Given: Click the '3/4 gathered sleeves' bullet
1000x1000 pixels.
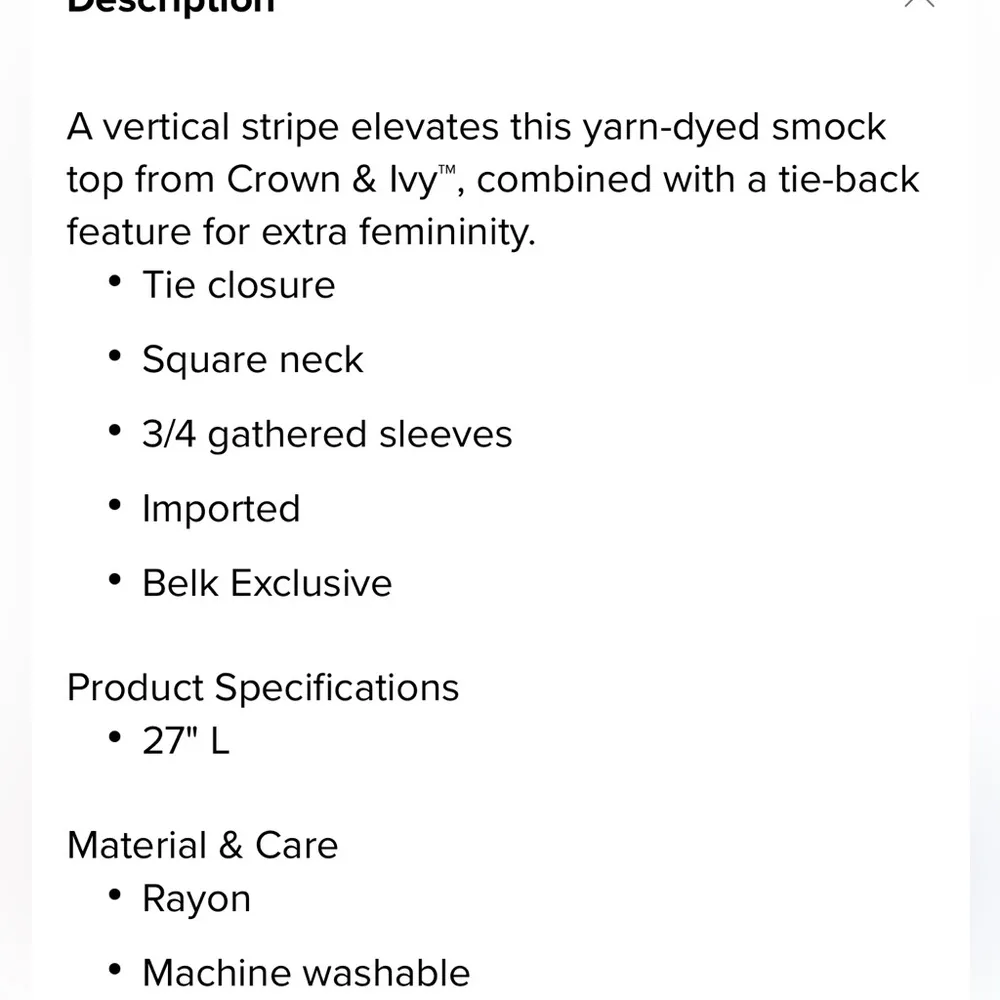Looking at the screenshot, I should coord(327,434).
